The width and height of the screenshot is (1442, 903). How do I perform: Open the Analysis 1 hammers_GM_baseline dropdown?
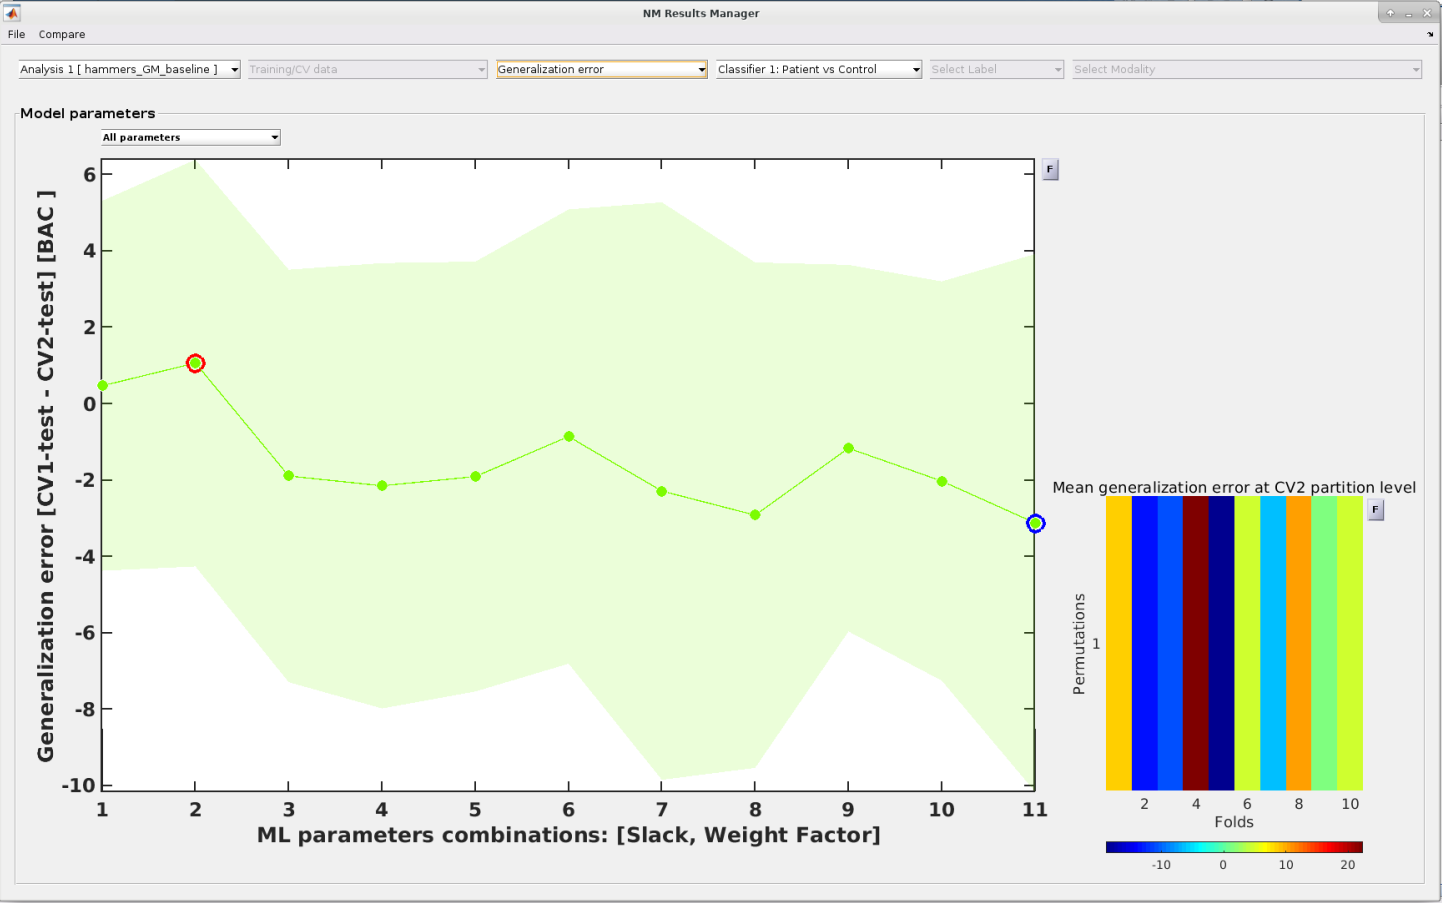pyautogui.click(x=129, y=69)
